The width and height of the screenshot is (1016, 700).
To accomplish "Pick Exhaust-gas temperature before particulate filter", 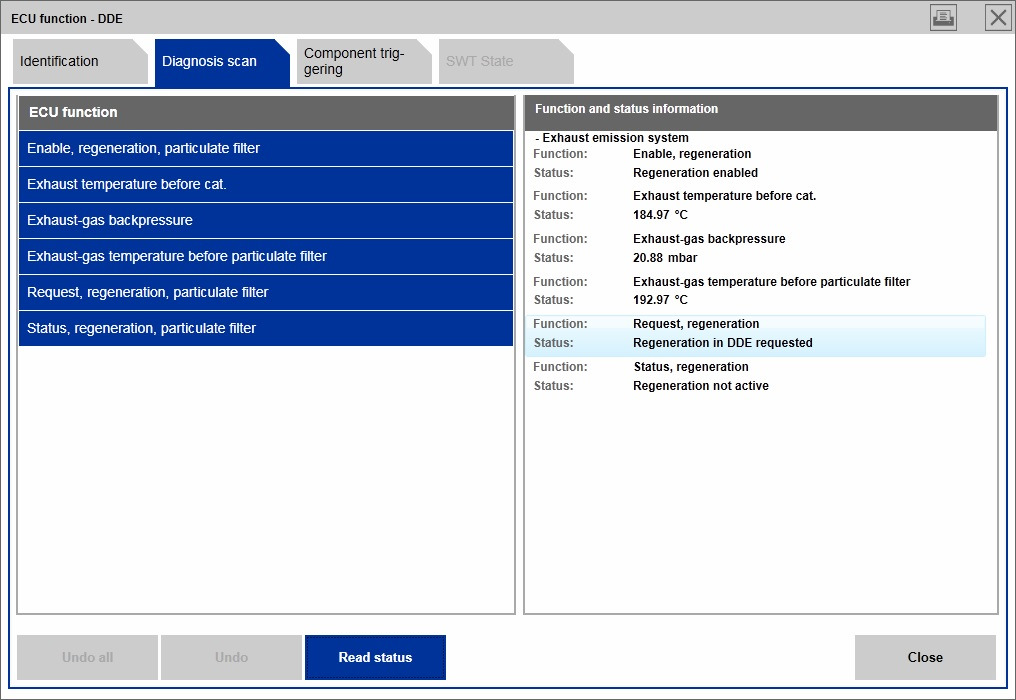I will tap(265, 256).
